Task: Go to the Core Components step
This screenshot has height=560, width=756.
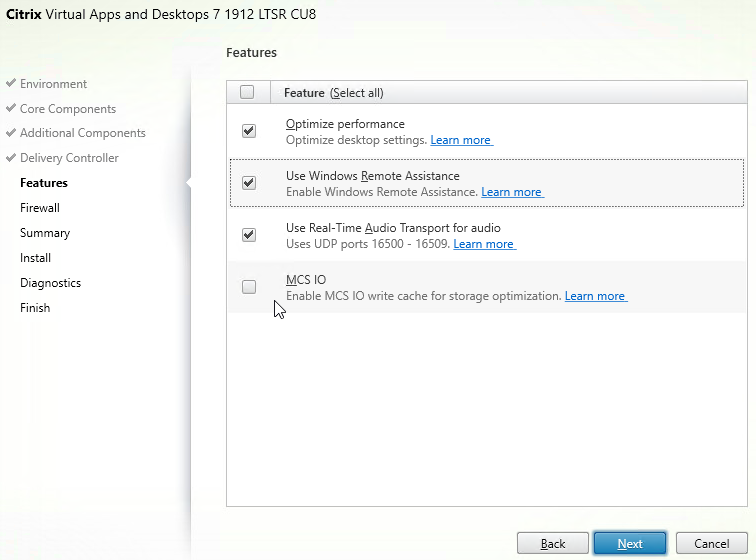Action: pos(68,109)
